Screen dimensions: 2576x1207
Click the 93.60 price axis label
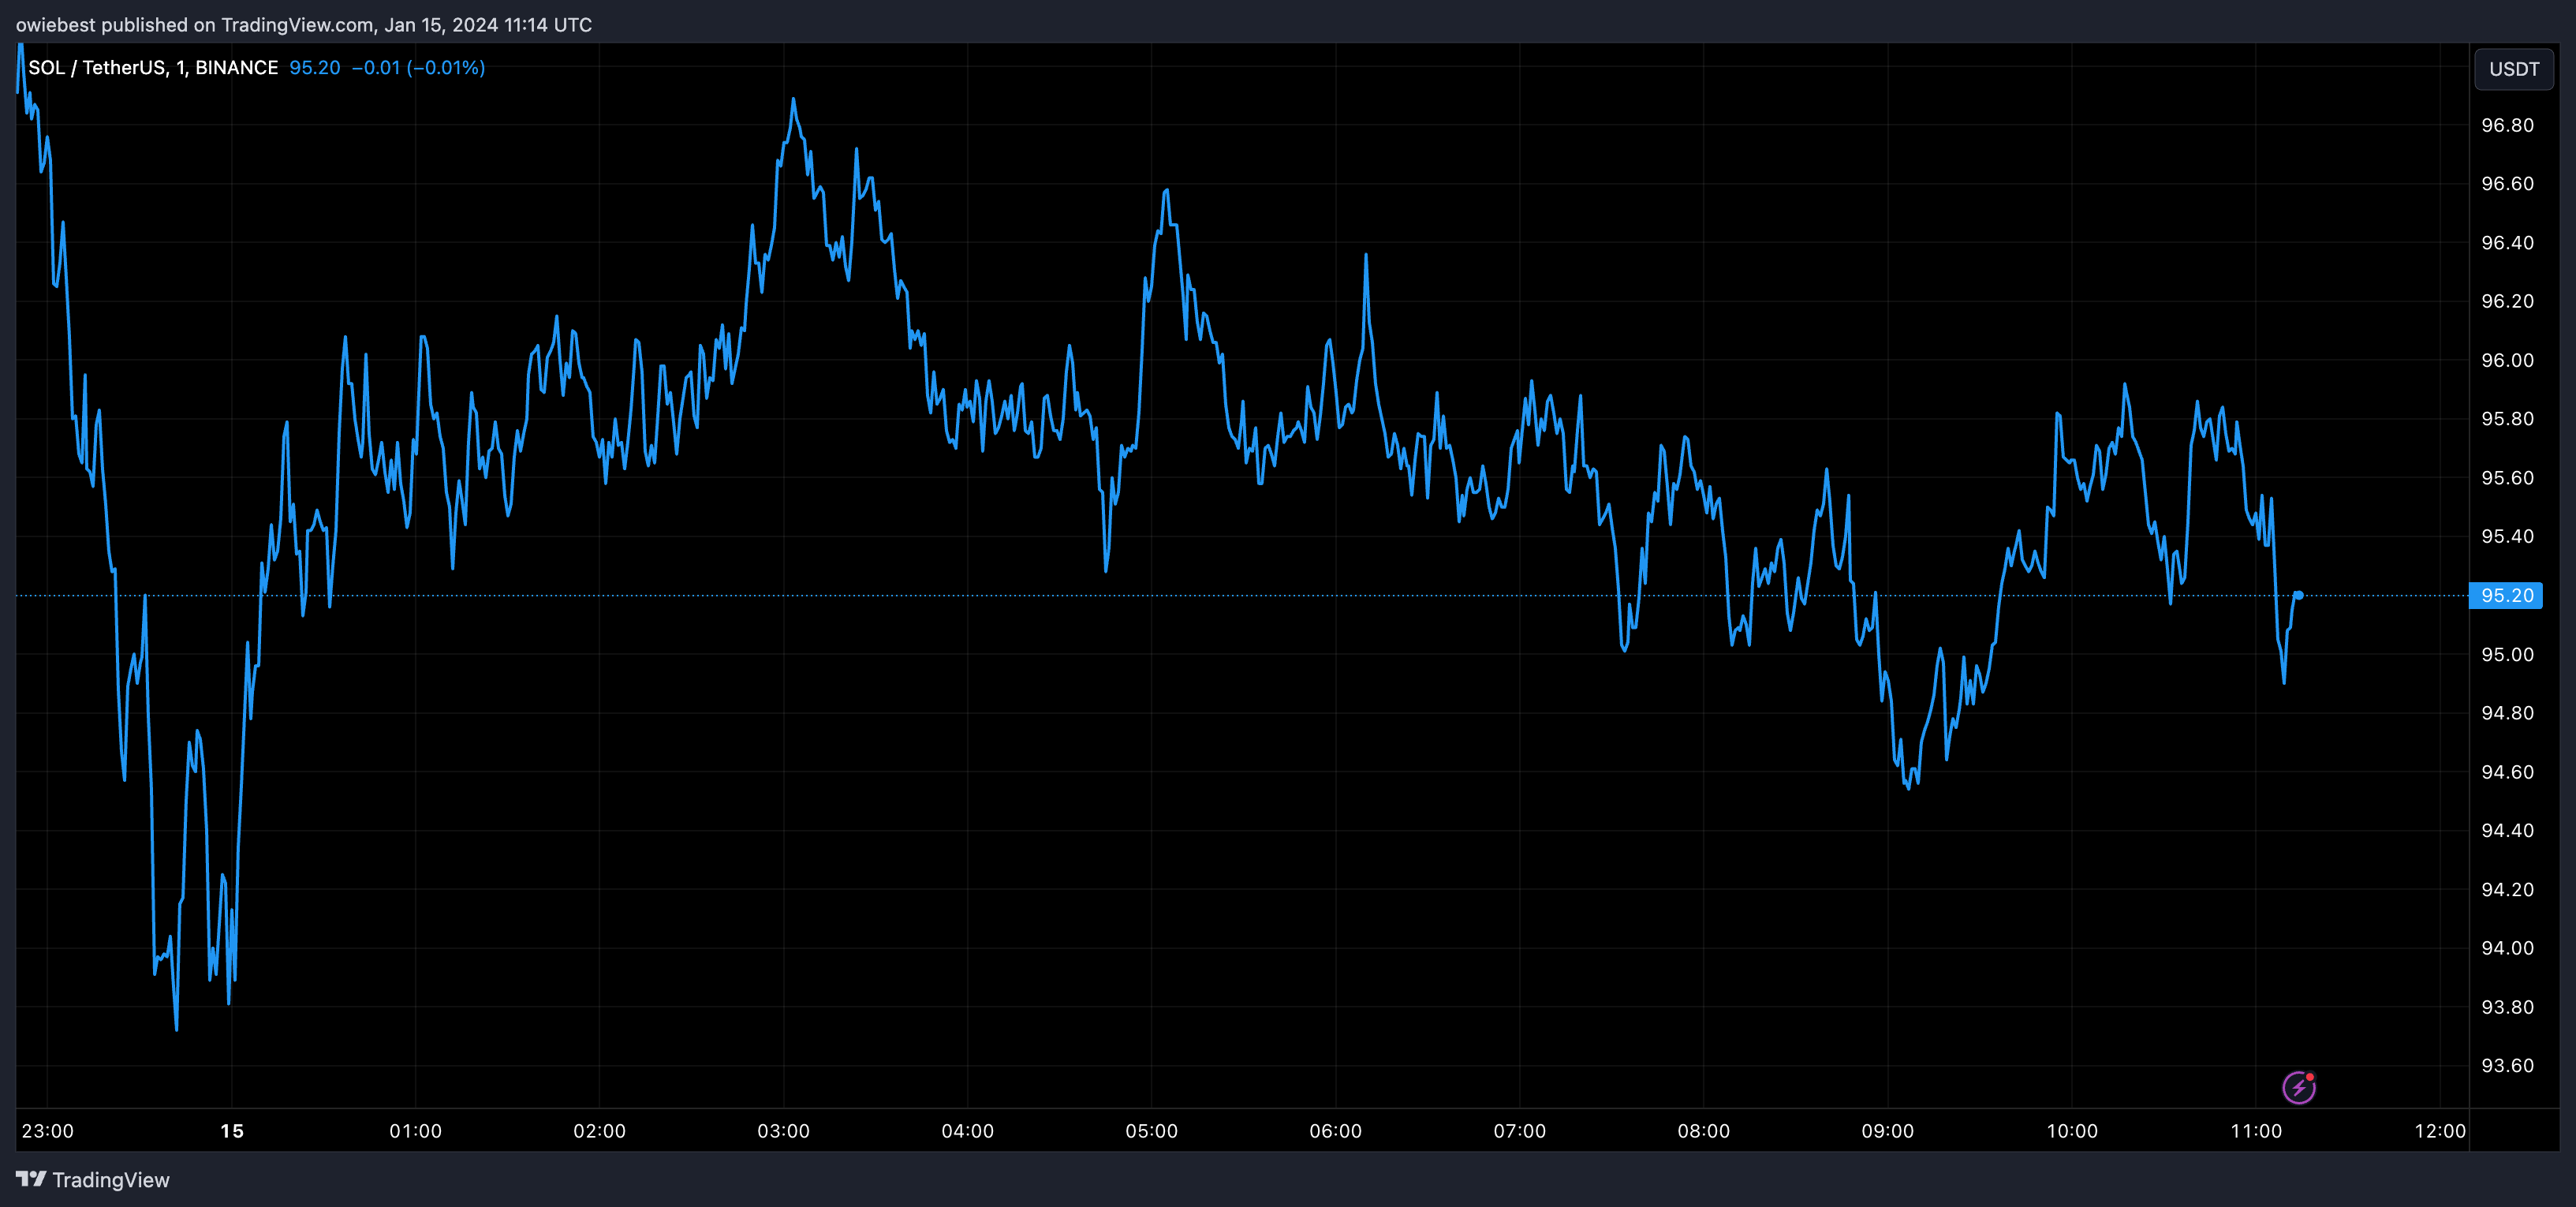click(x=2507, y=1065)
